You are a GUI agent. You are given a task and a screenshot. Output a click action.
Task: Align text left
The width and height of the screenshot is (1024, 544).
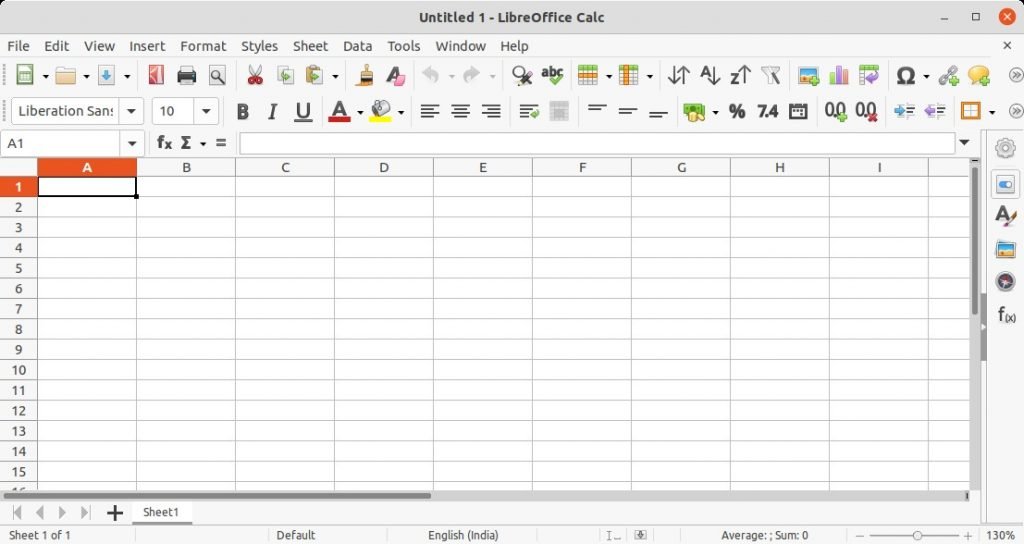[429, 111]
